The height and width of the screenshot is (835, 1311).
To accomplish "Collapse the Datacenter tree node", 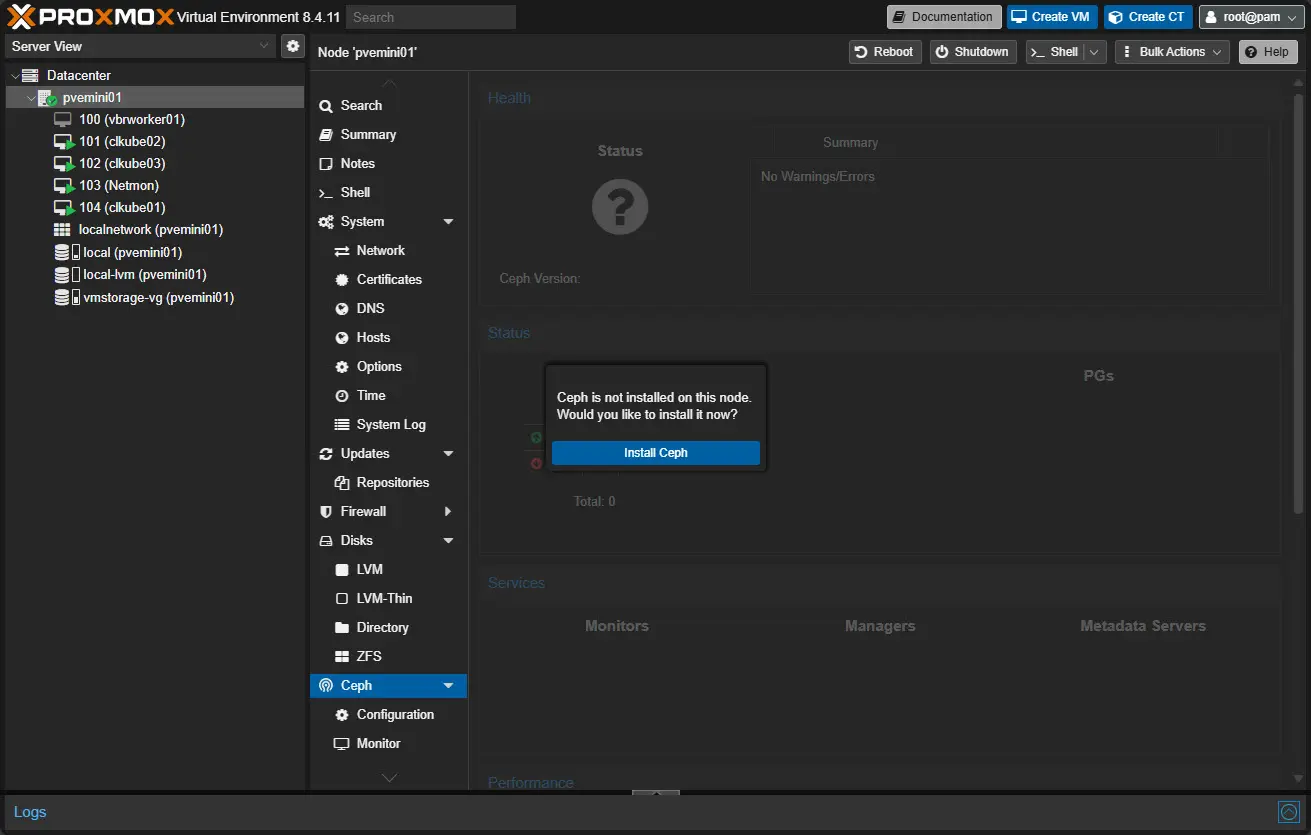I will coord(14,76).
